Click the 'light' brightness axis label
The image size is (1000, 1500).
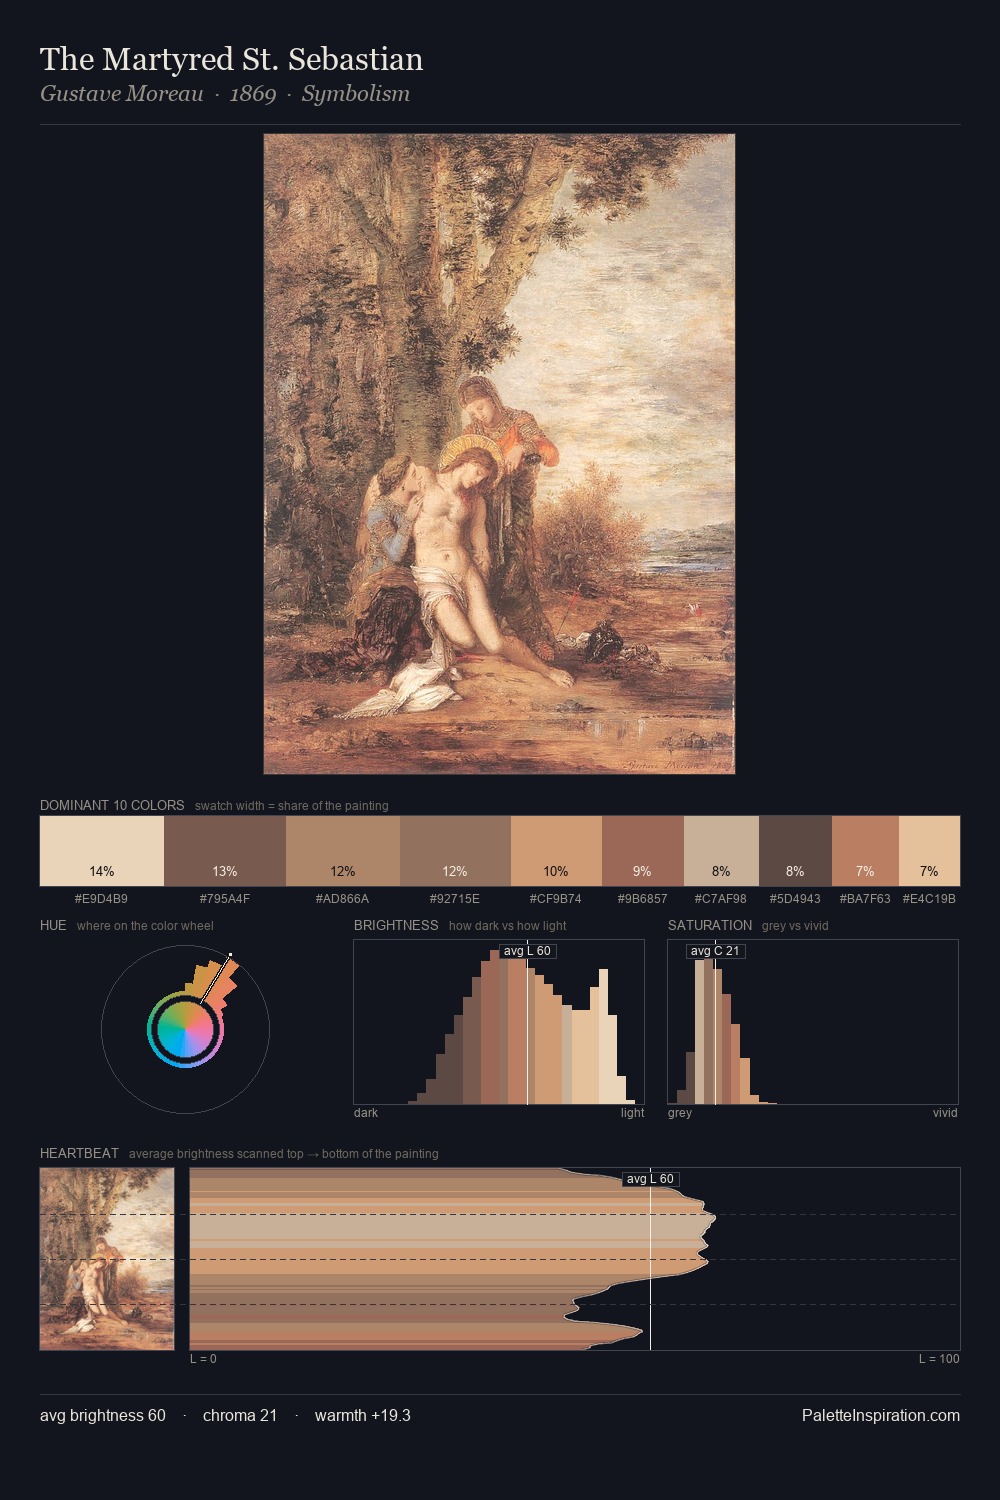[x=632, y=1112]
